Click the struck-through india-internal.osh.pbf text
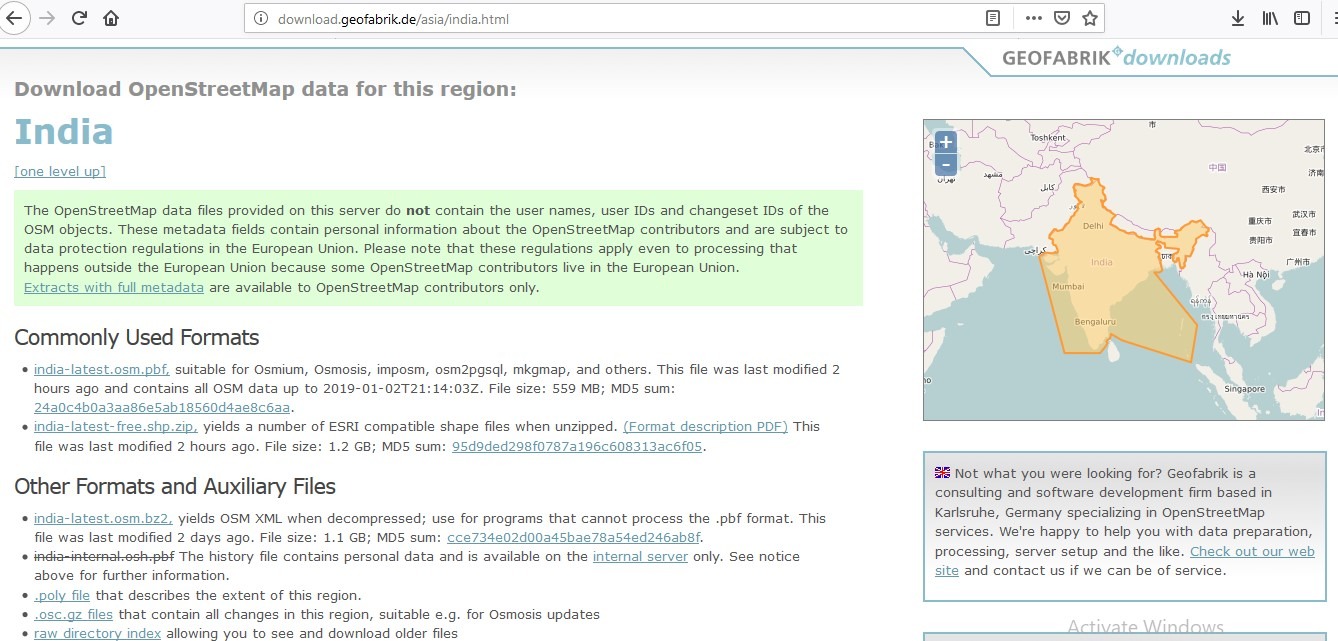The image size is (1338, 641). coord(104,556)
